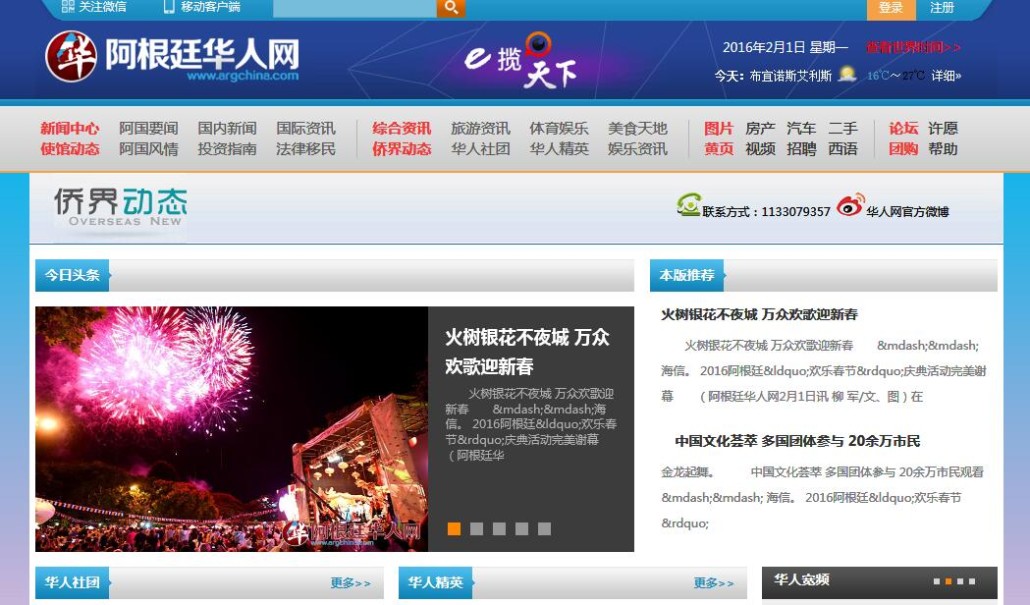Click the Weibo logo icon
Image resolution: width=1030 pixels, height=605 pixels.
[850, 205]
